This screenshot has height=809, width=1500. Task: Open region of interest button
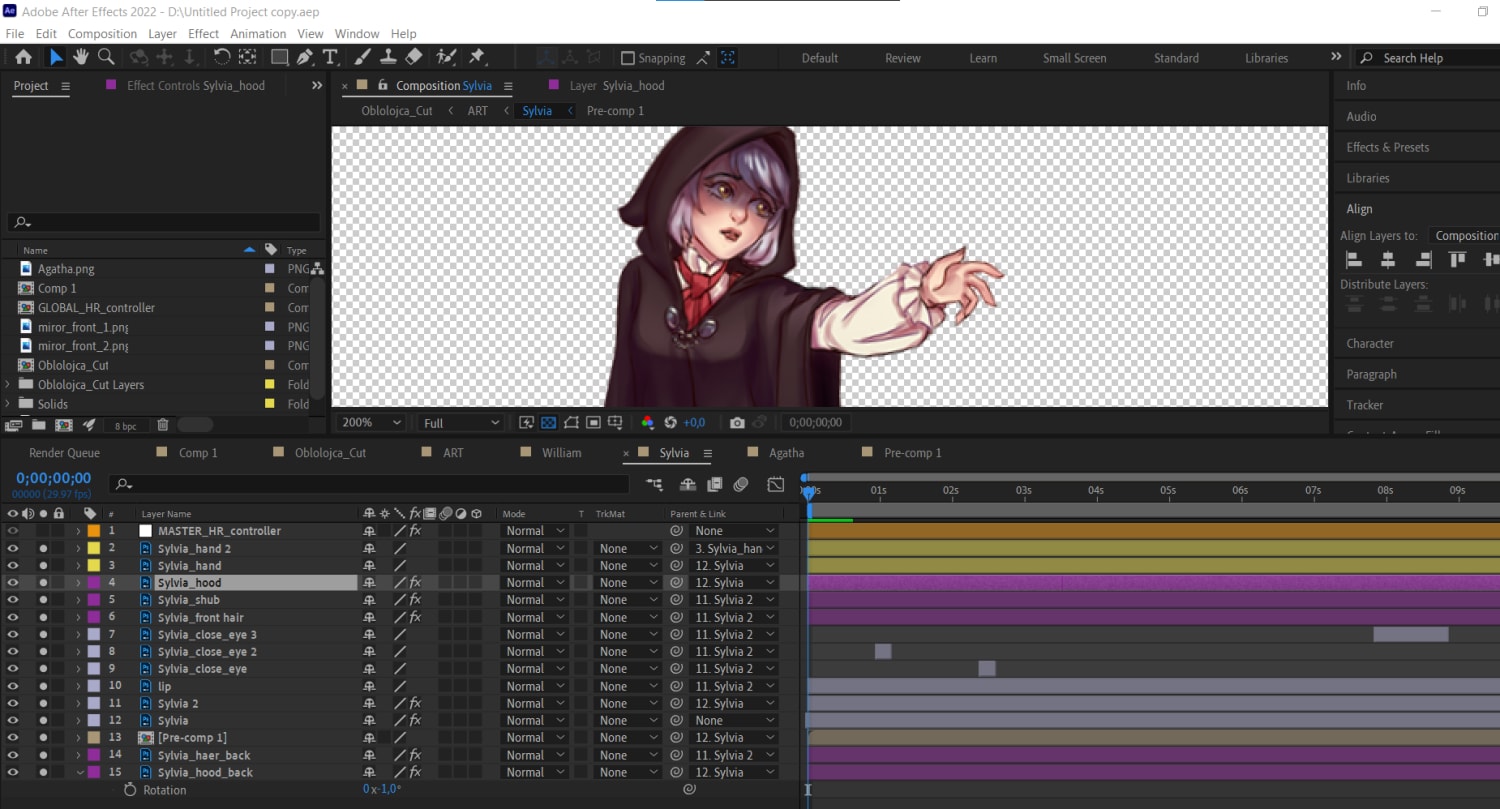coord(593,423)
